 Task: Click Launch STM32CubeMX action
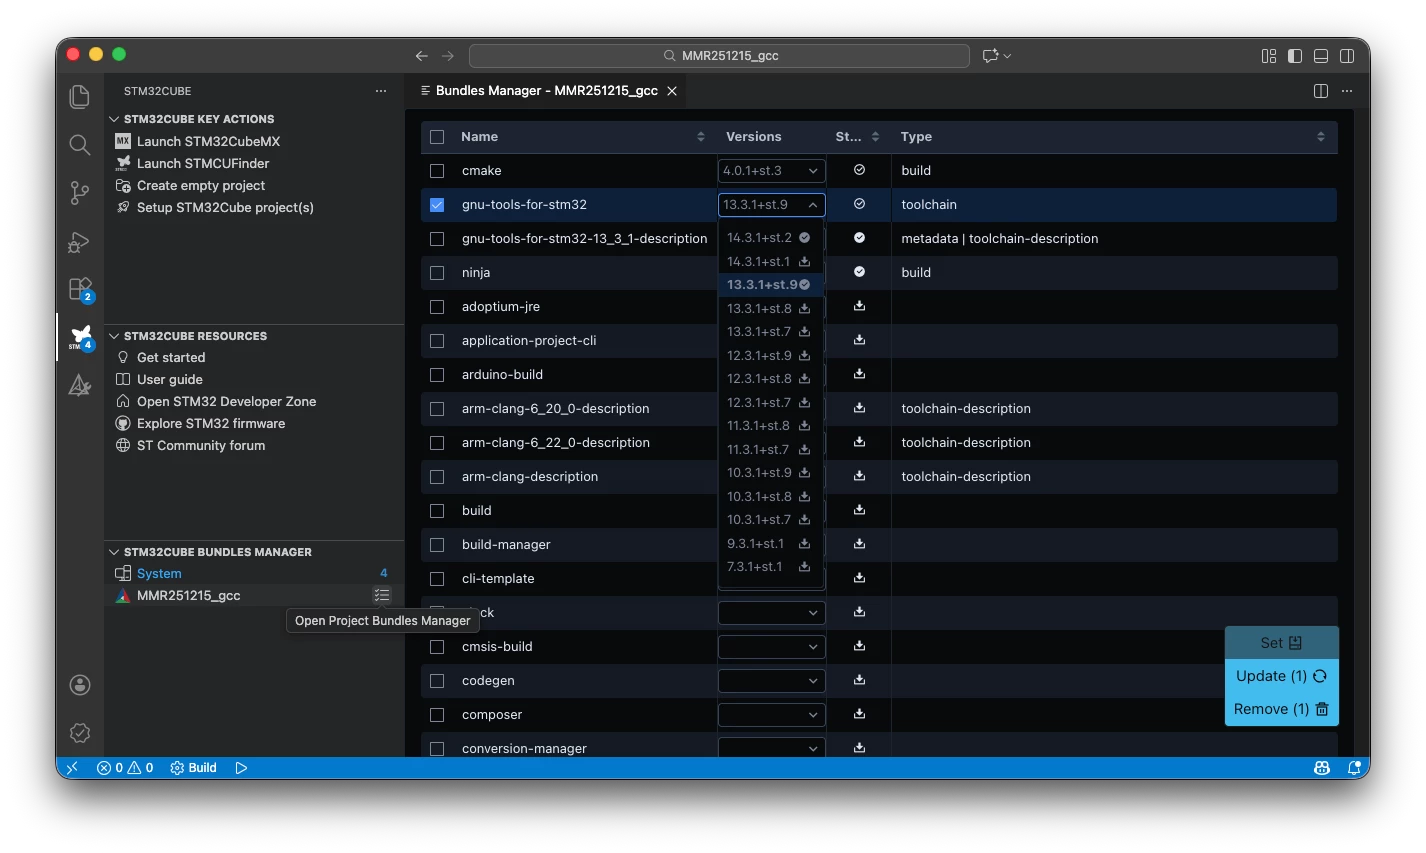(x=208, y=141)
